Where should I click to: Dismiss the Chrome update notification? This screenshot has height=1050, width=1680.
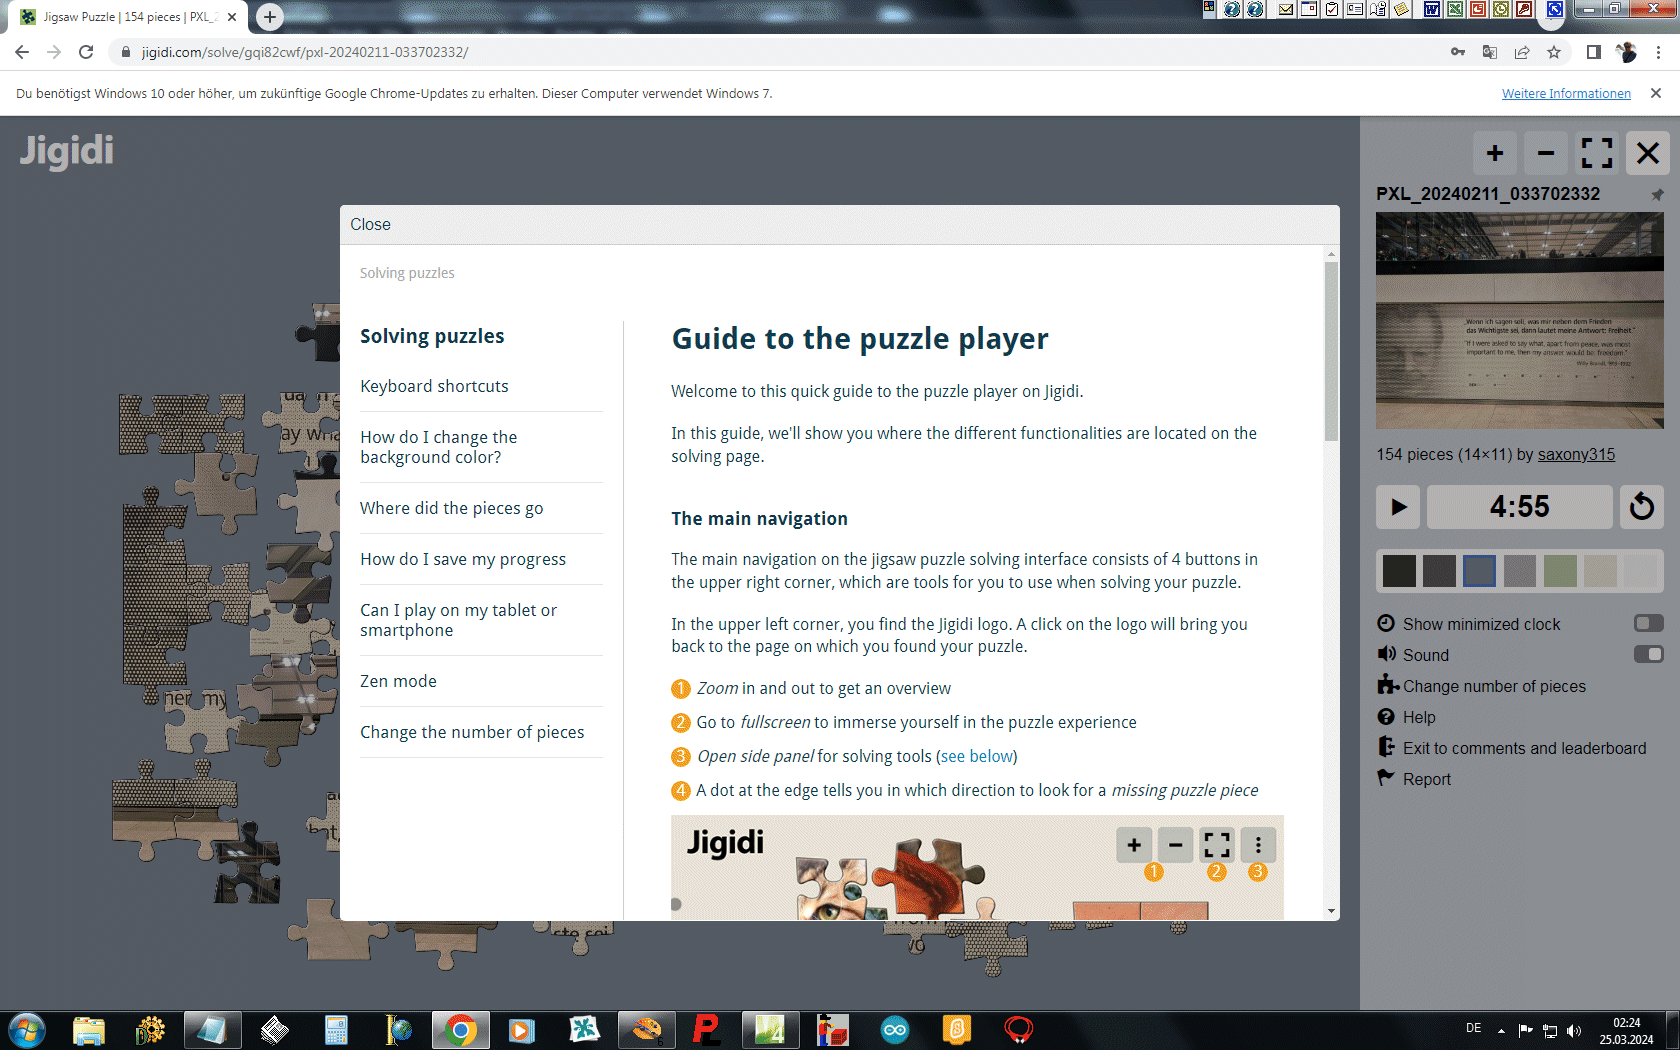click(x=1656, y=93)
